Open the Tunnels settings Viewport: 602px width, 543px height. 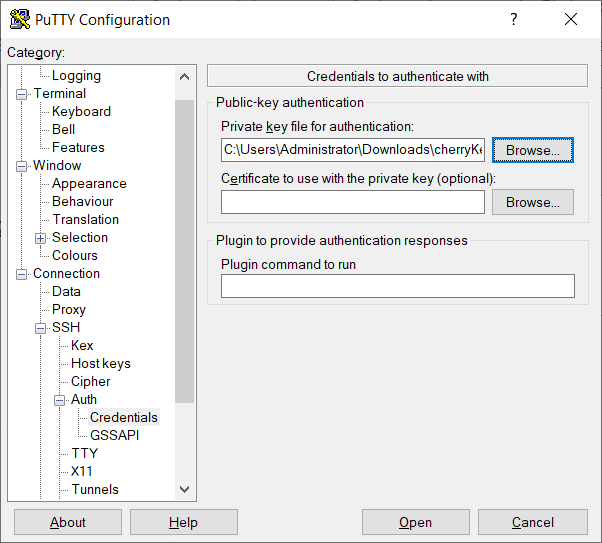tap(95, 490)
